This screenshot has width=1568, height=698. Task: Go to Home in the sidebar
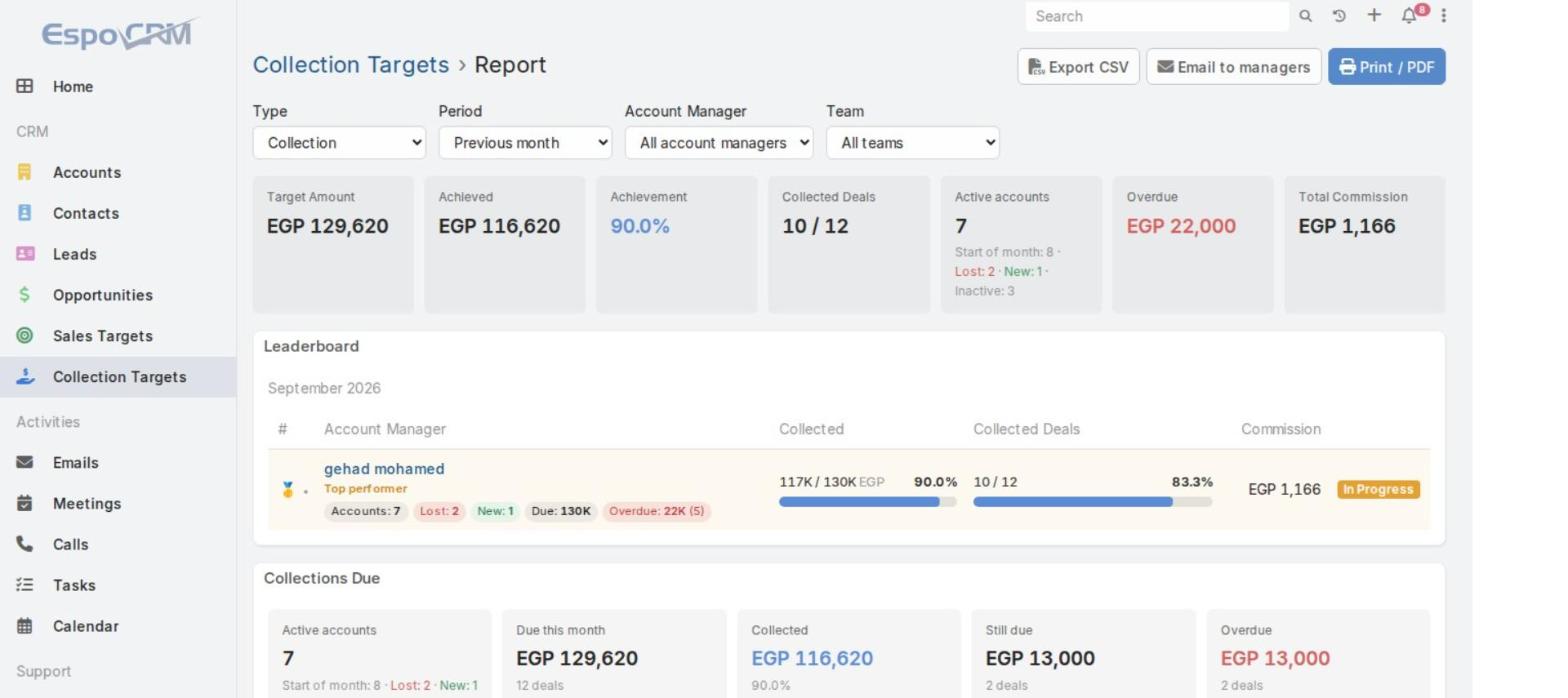118,86
